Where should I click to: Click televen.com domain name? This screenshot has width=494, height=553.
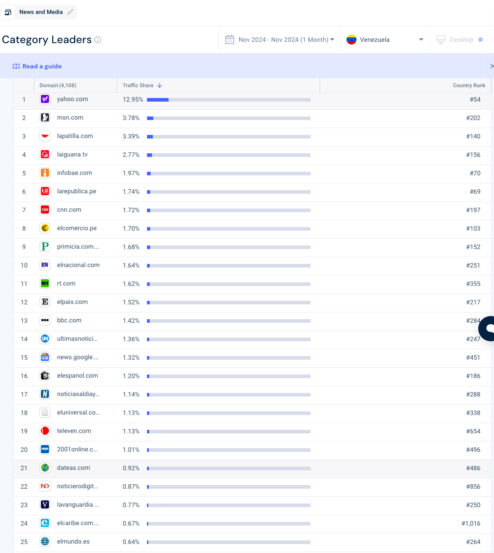pyautogui.click(x=74, y=431)
